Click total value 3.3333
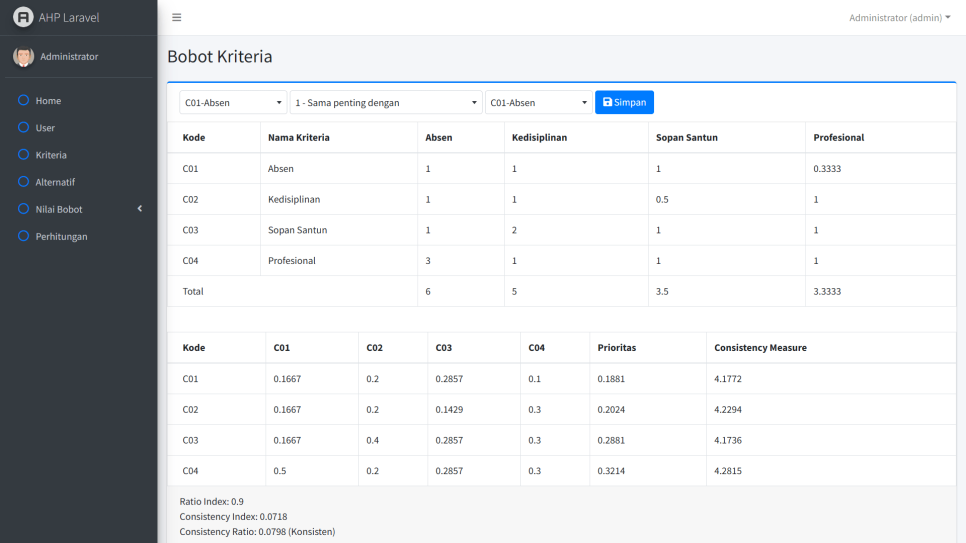 coord(827,292)
